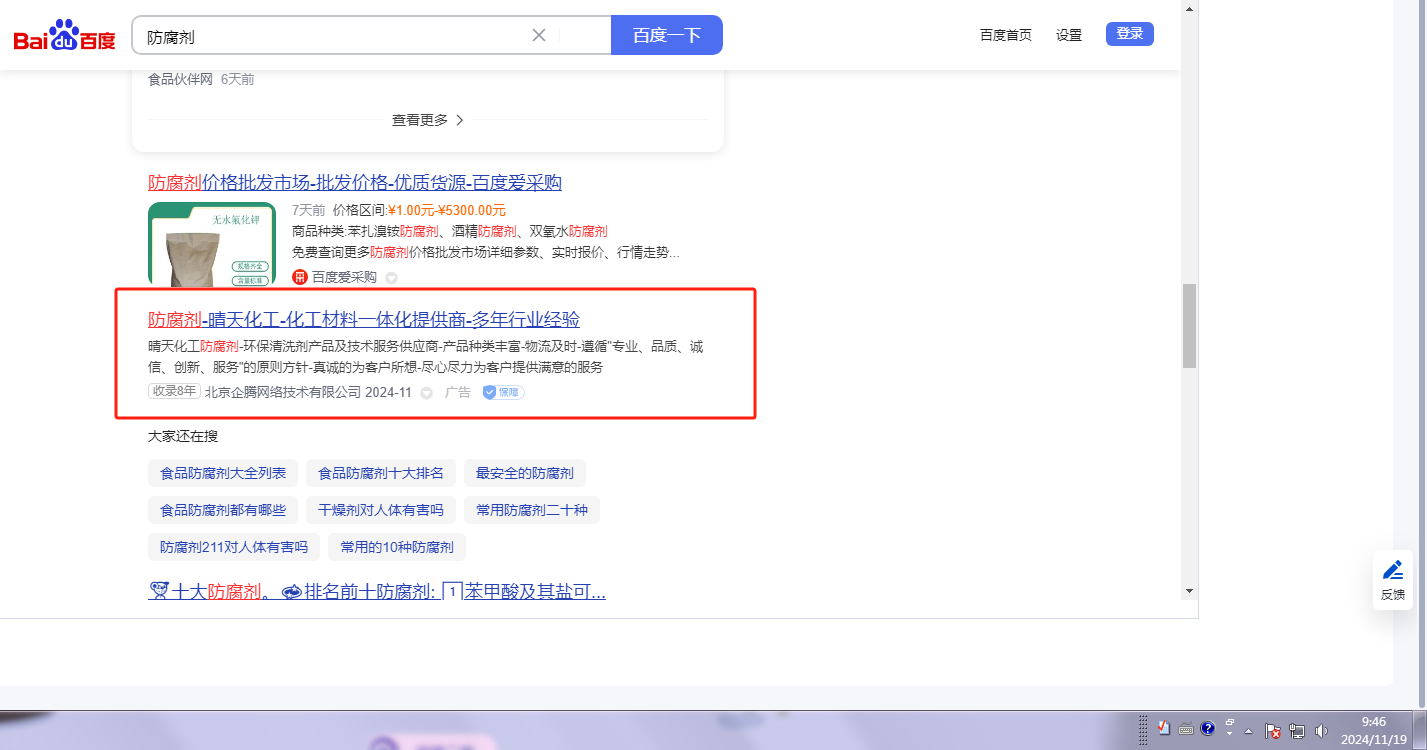The height and width of the screenshot is (750, 1427).
Task: Expand 查看更多 chevron
Action: tap(460, 120)
